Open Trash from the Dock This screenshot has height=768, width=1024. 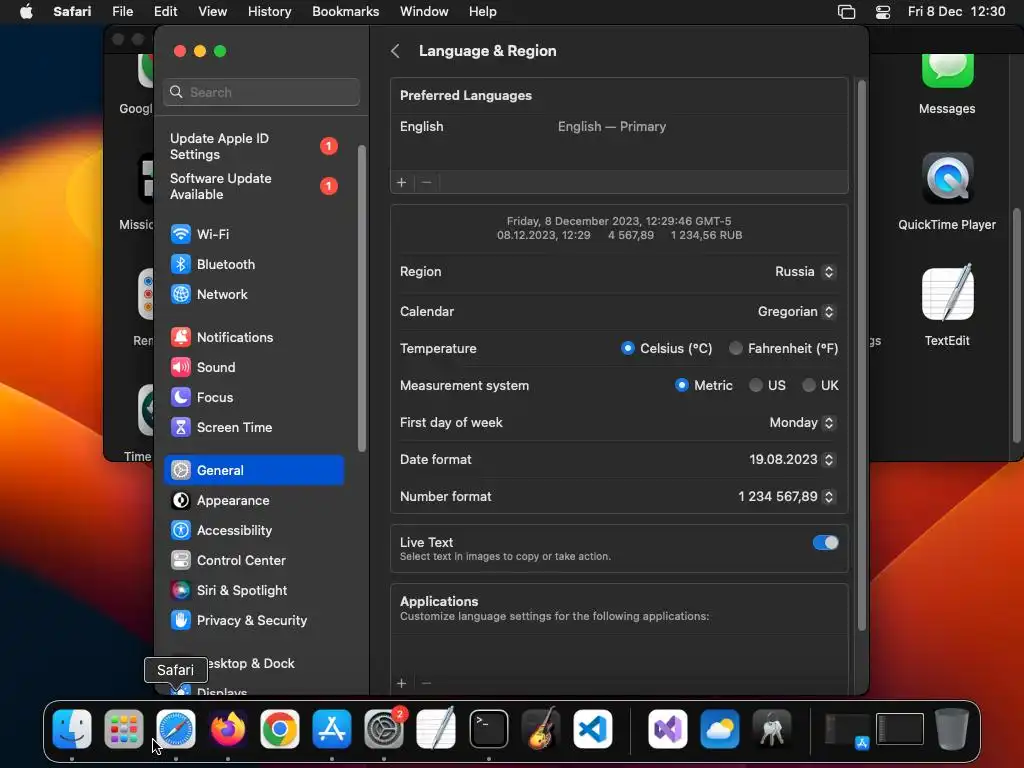click(x=952, y=728)
